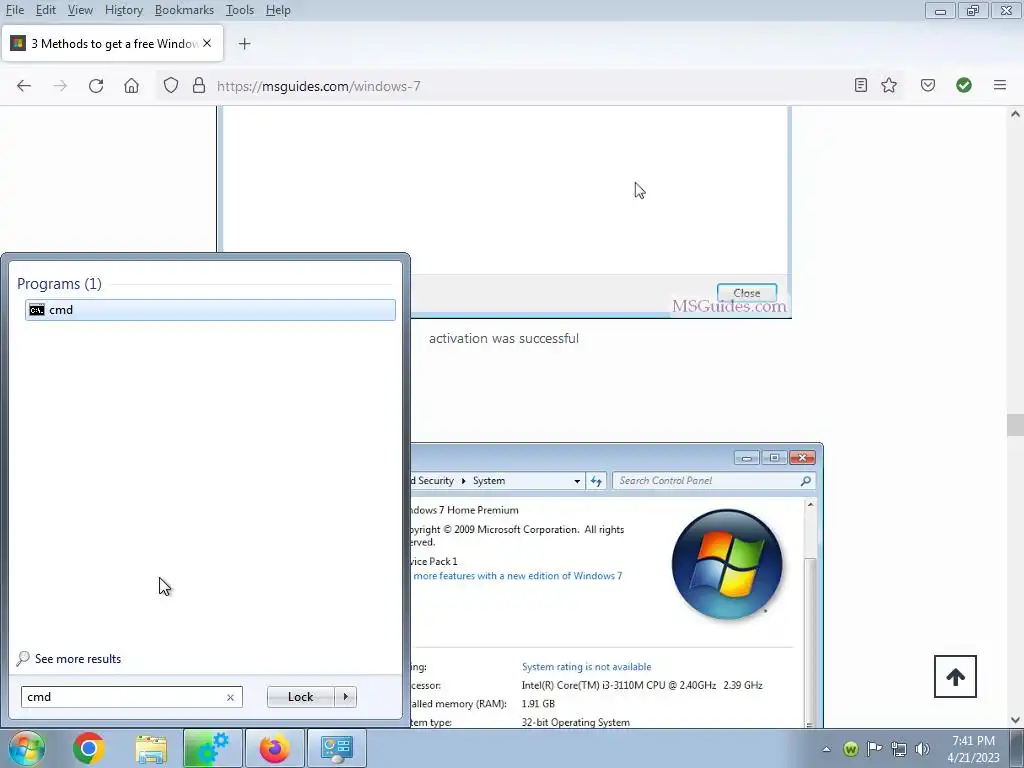Open the View menu
Screen dimensions: 1024x768
(80, 10)
